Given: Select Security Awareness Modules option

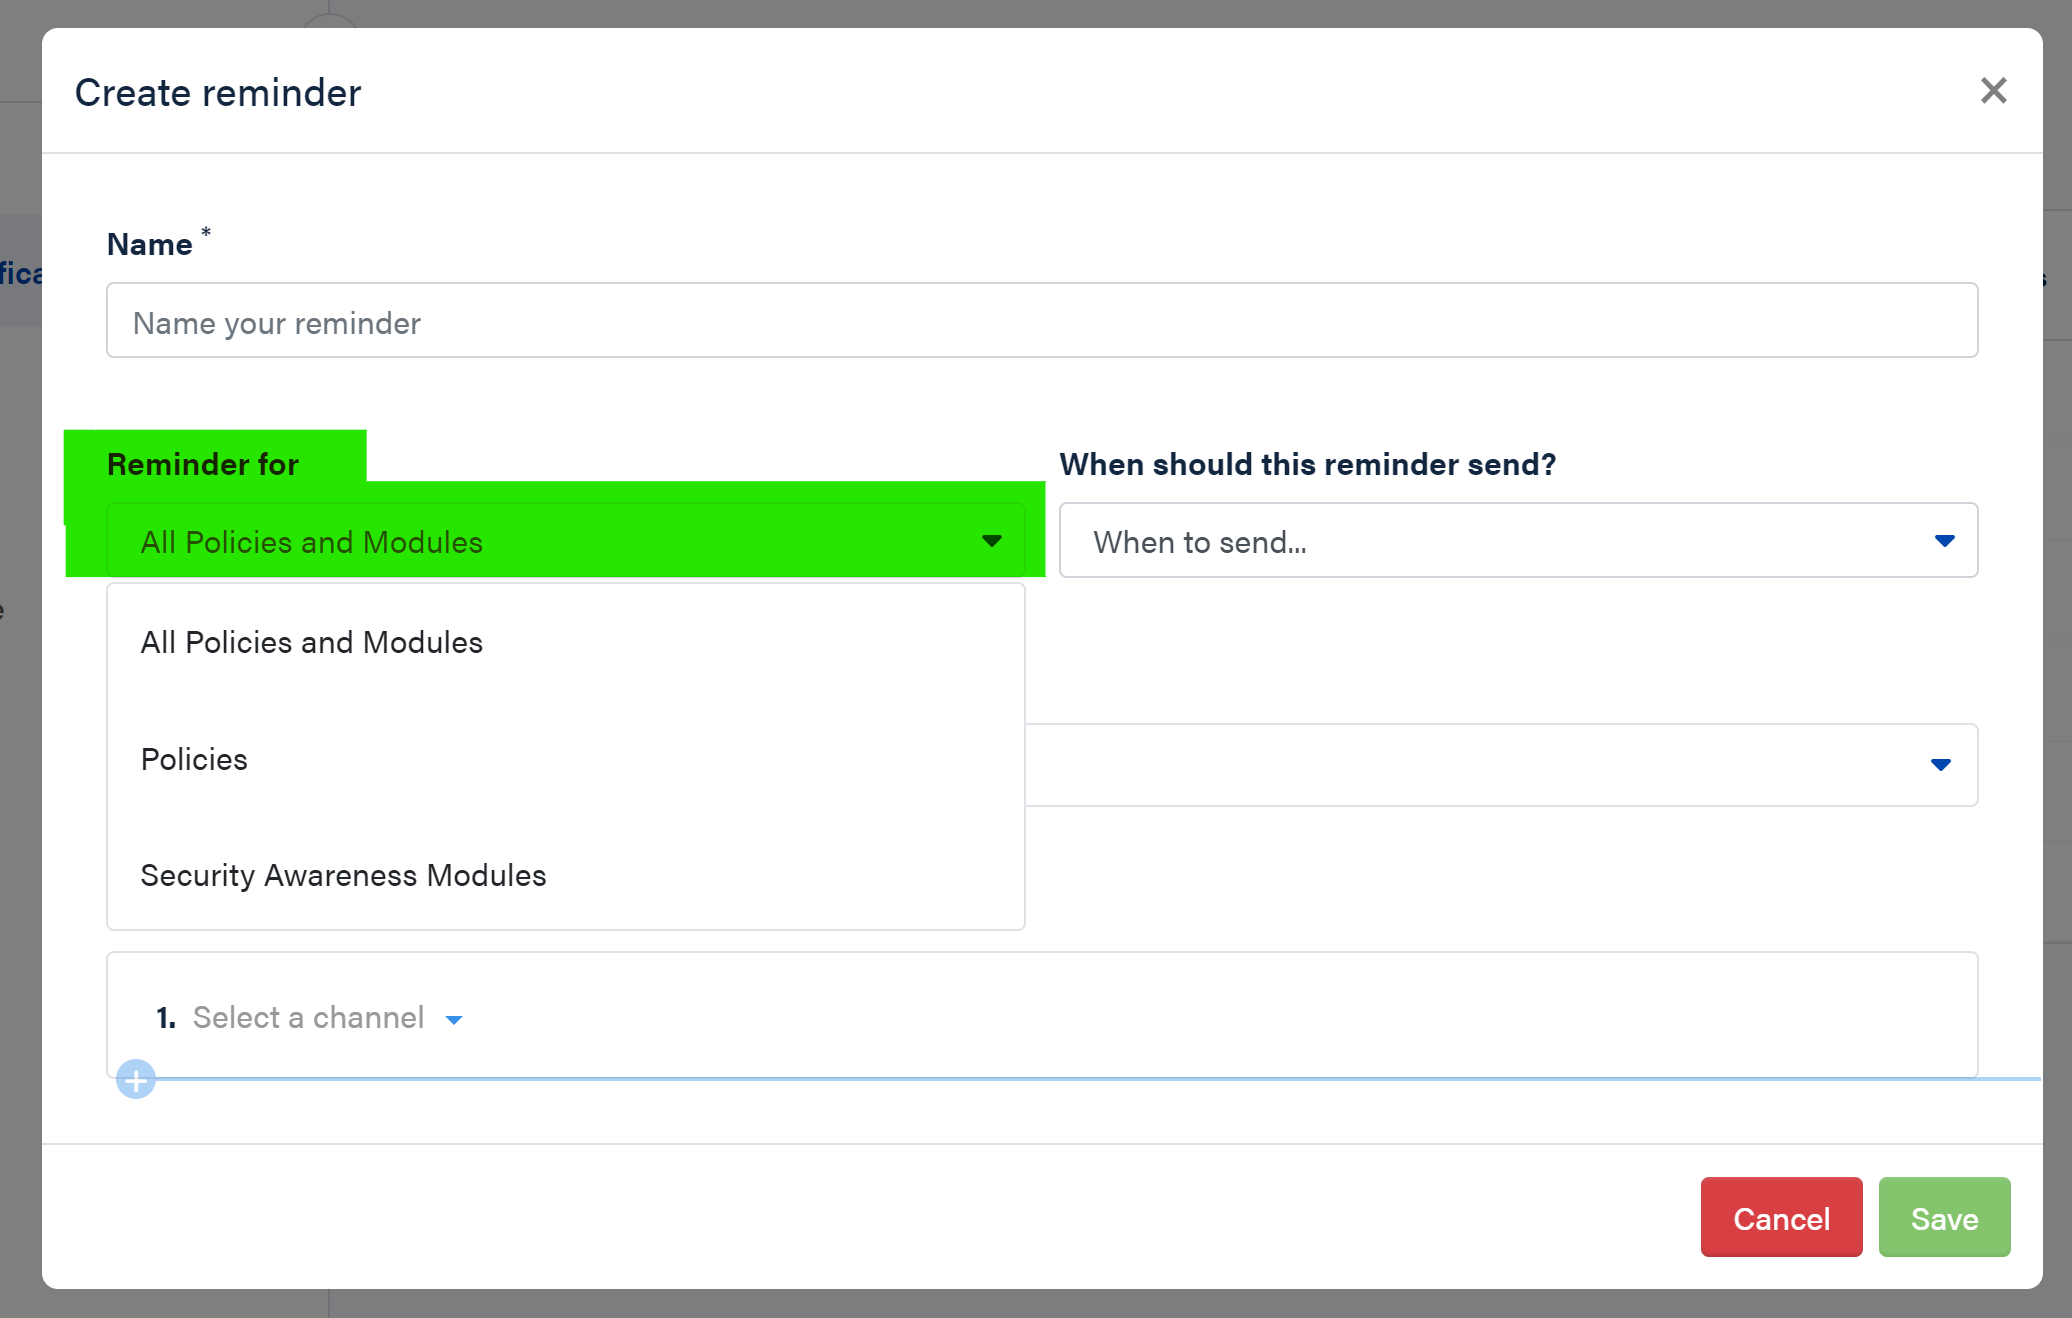Looking at the screenshot, I should point(343,875).
